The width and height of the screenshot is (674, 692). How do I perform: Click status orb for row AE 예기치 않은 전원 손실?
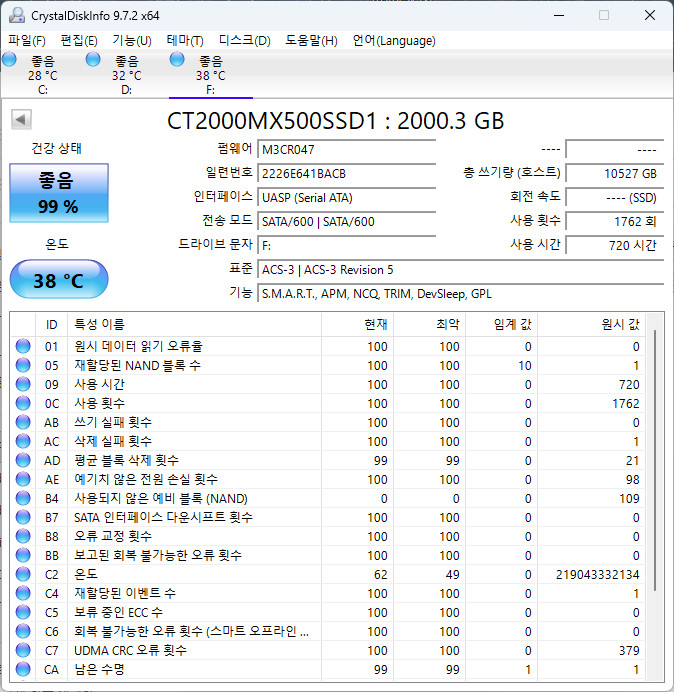[23, 479]
